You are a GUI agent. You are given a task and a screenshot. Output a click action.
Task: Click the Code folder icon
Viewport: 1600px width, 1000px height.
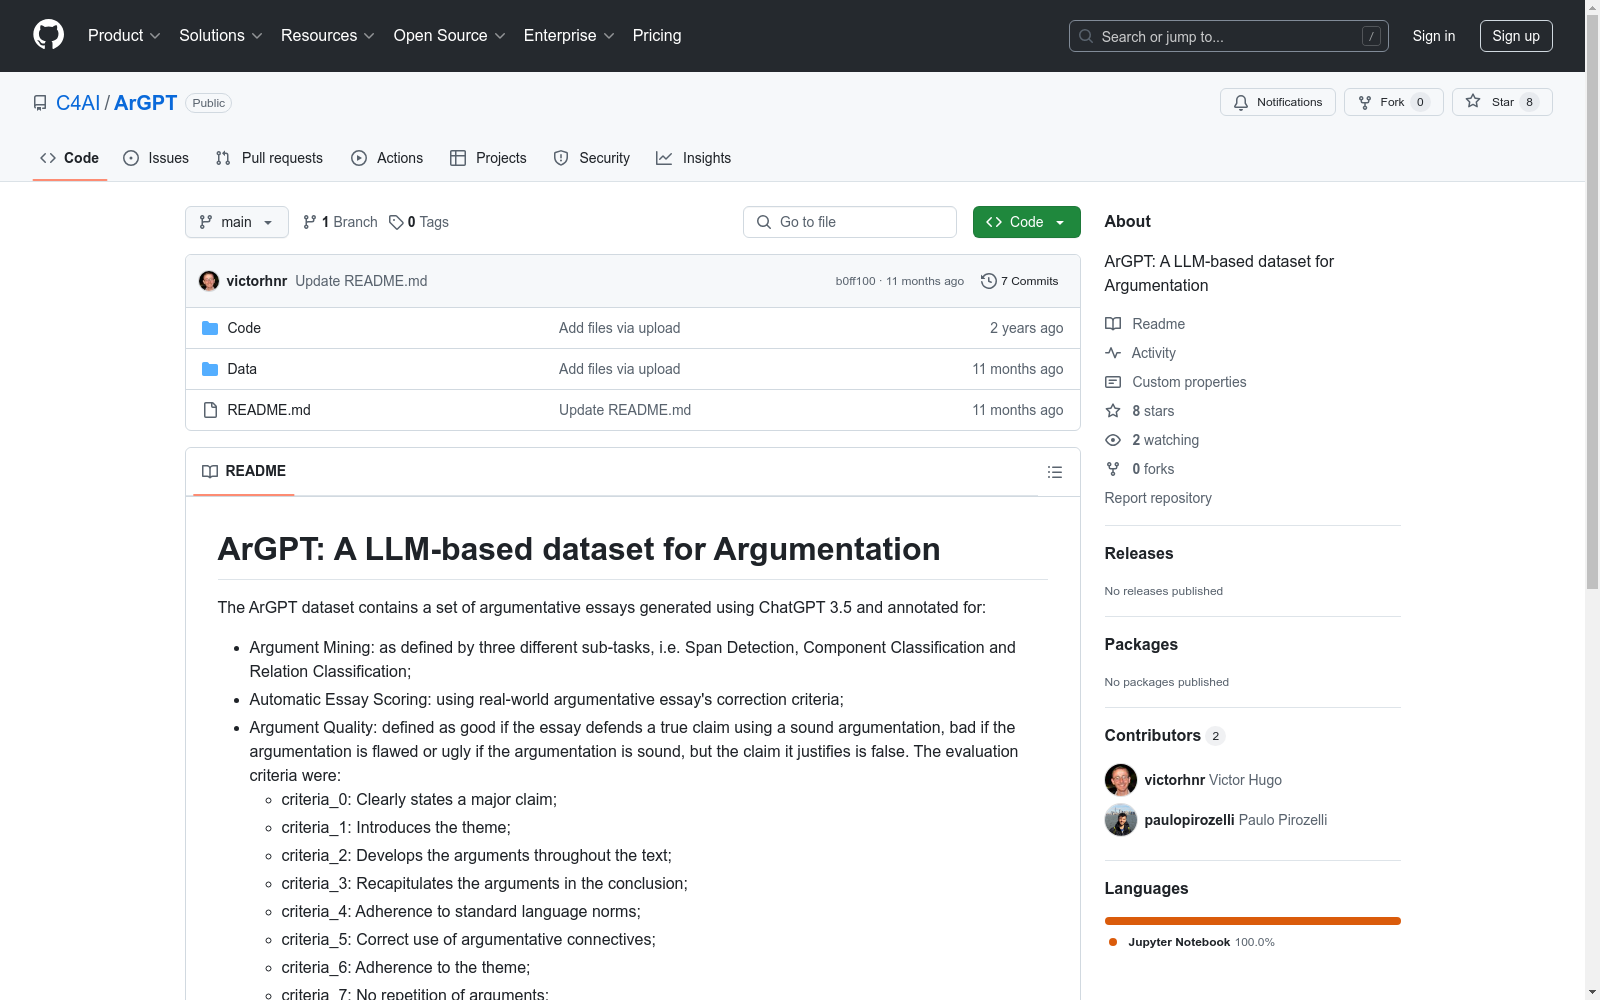point(210,328)
